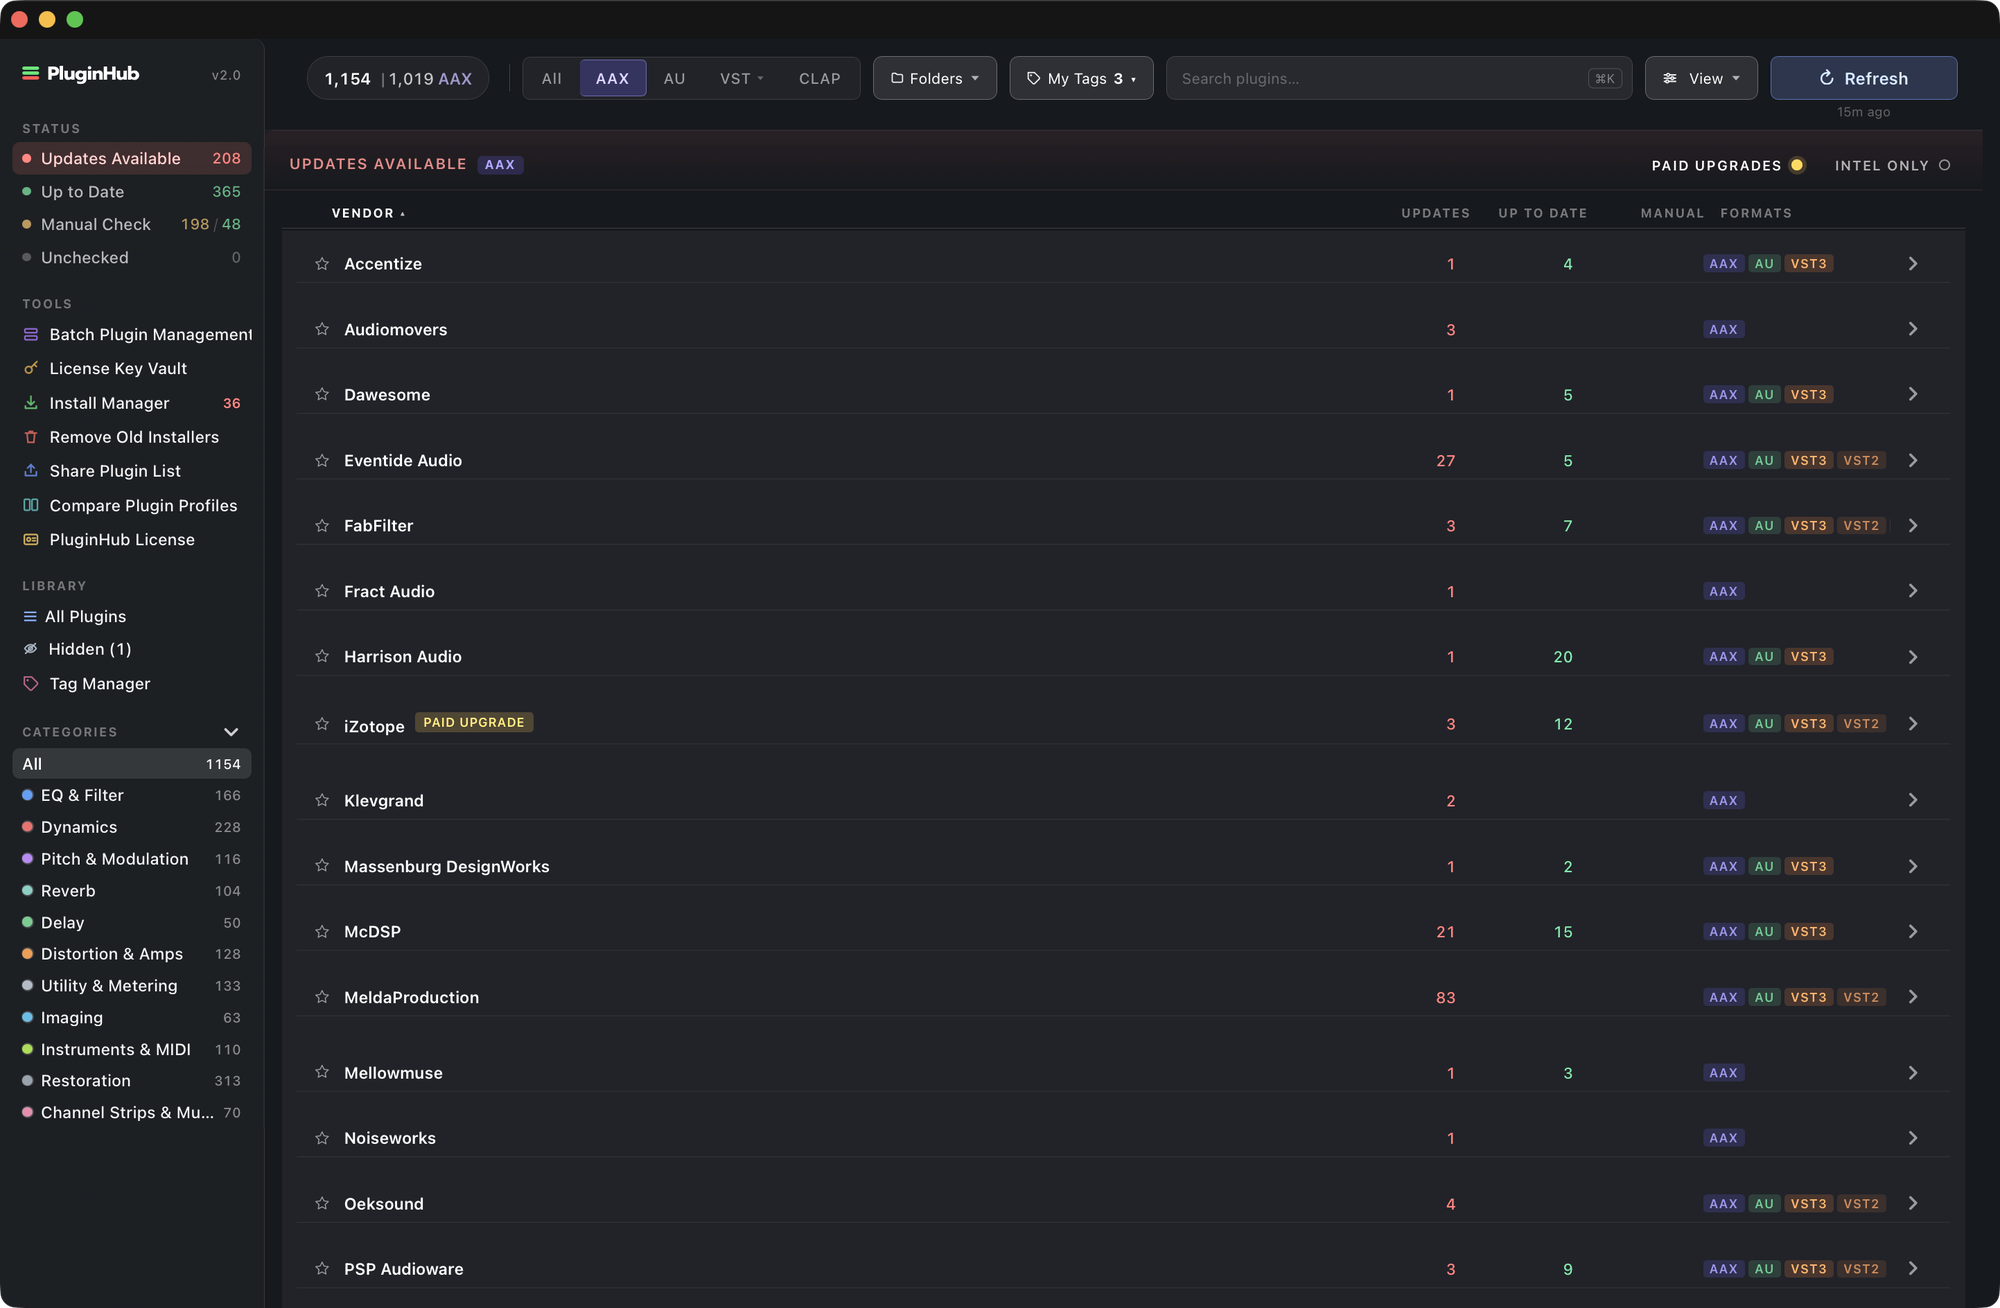
Task: Star the McDSP vendor row
Action: click(x=322, y=931)
